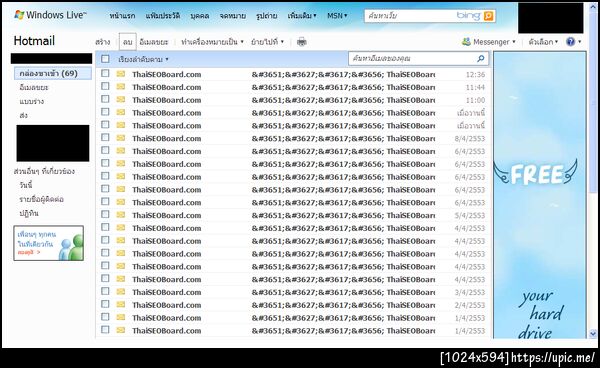Open รายชื่อผู้ติดต่อ contacts link
This screenshot has width=600, height=368.
click(x=41, y=199)
